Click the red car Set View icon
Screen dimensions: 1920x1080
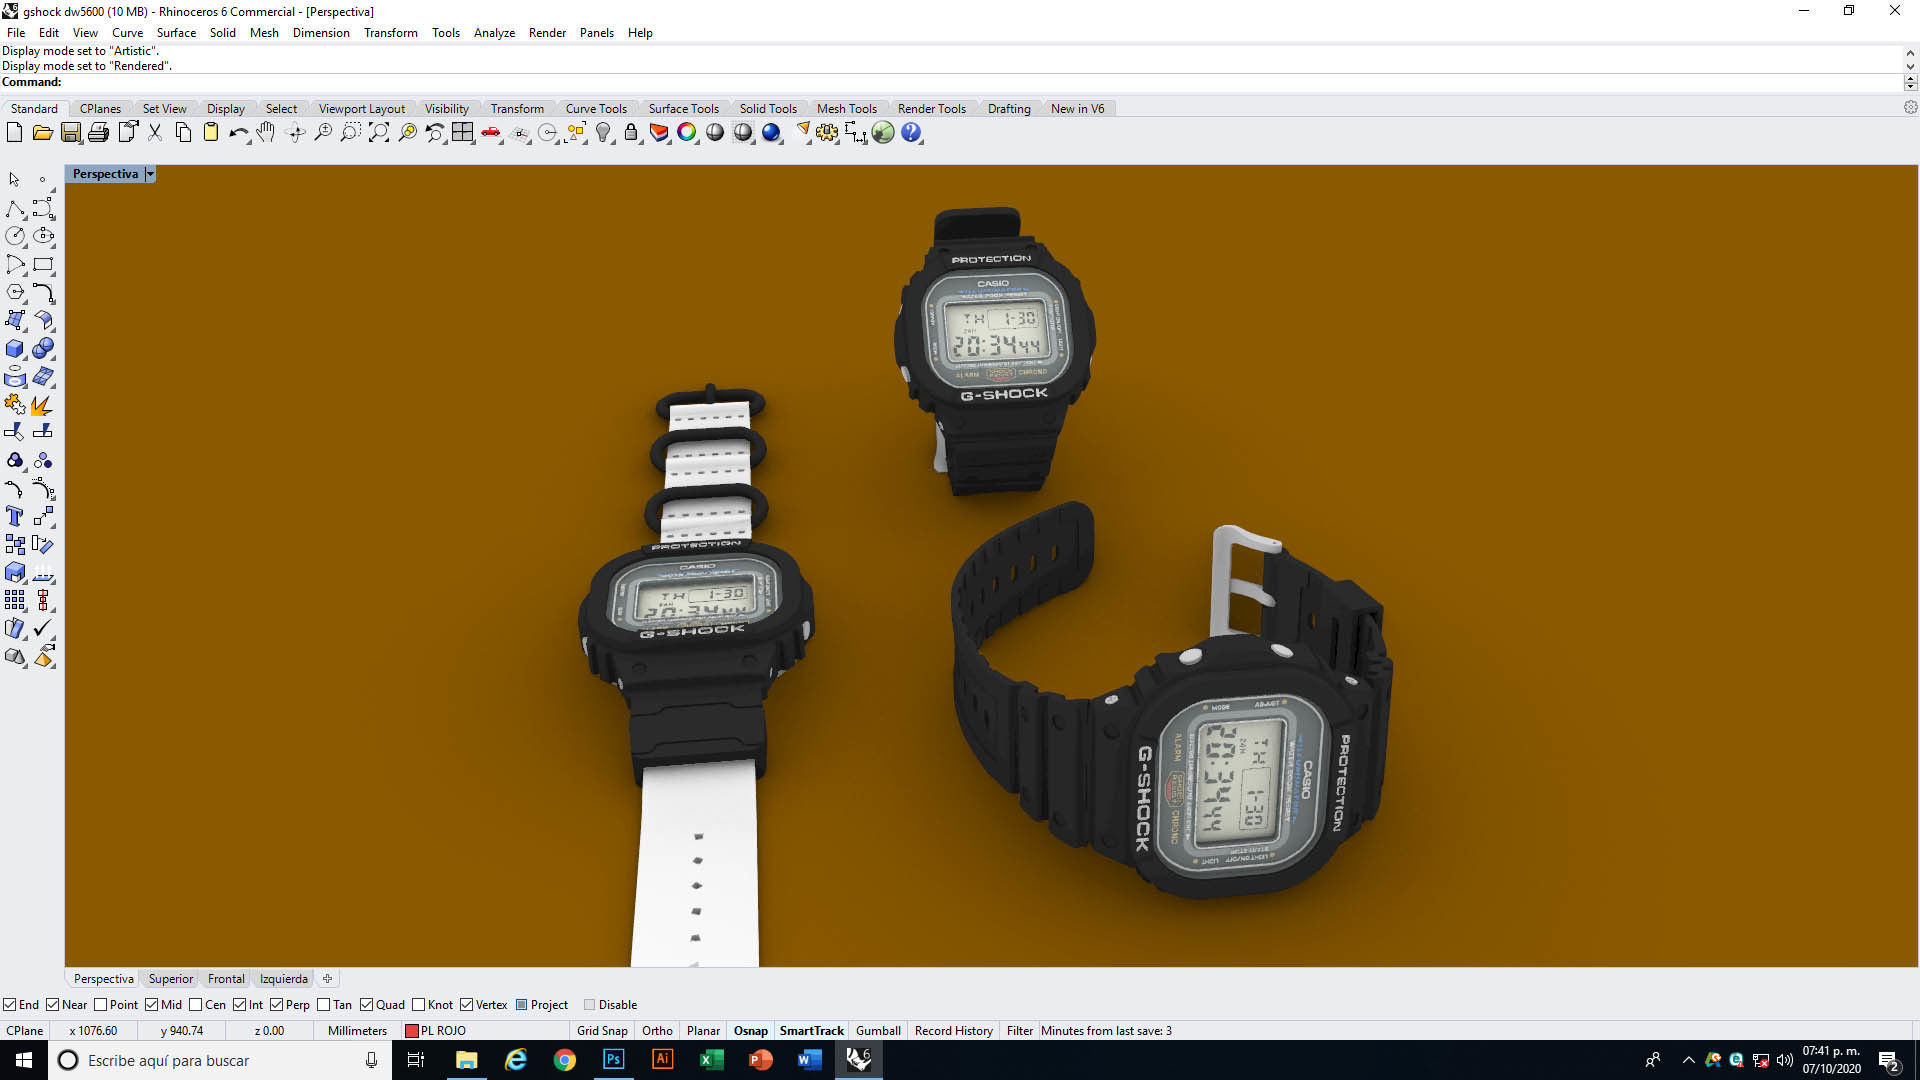coord(491,133)
